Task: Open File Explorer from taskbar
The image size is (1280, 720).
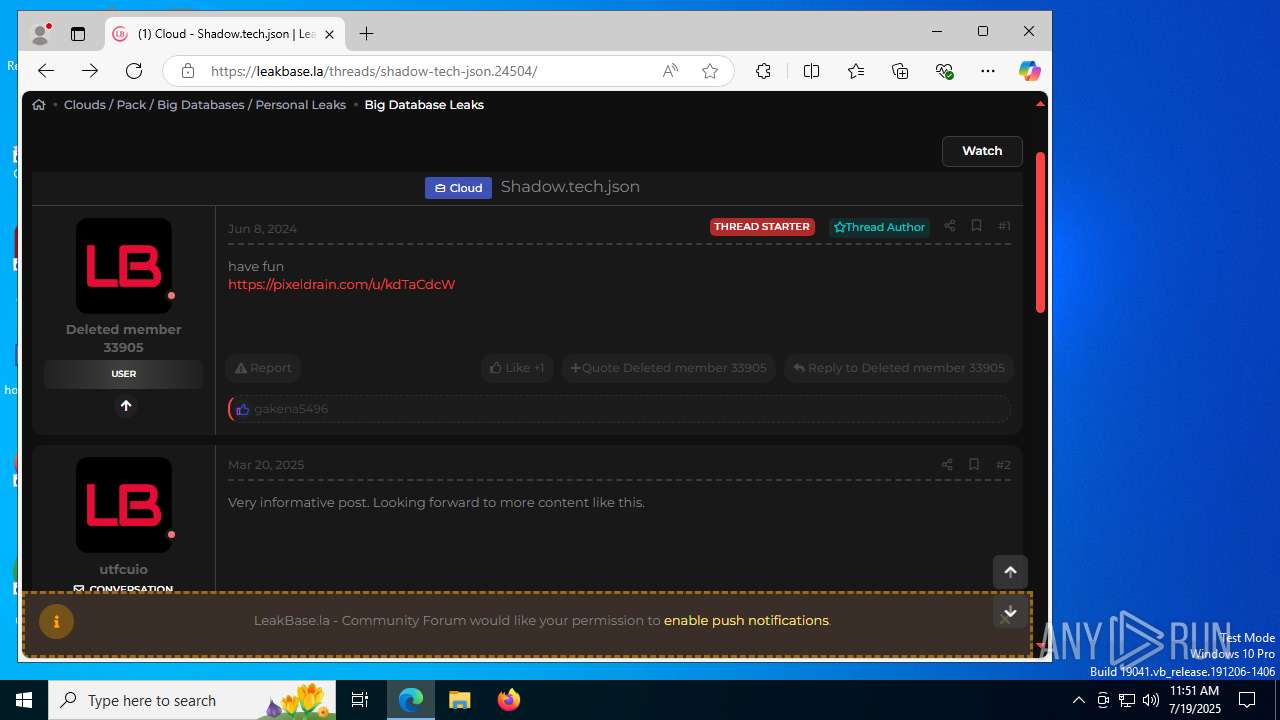Action: coord(459,700)
